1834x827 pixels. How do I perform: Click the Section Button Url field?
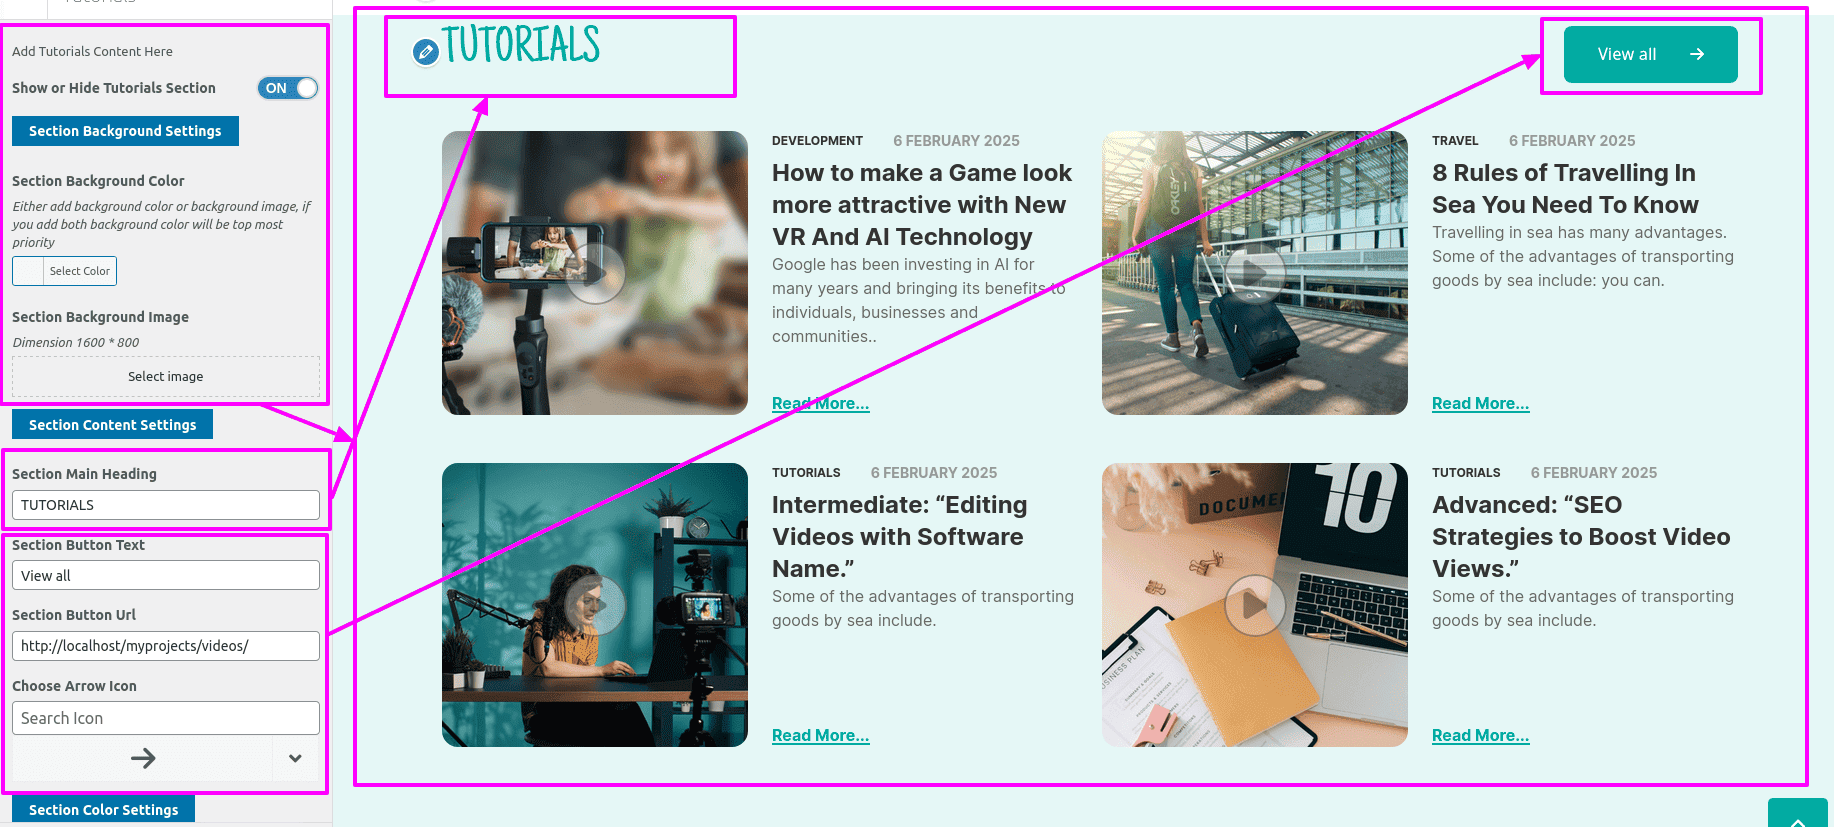pos(166,646)
